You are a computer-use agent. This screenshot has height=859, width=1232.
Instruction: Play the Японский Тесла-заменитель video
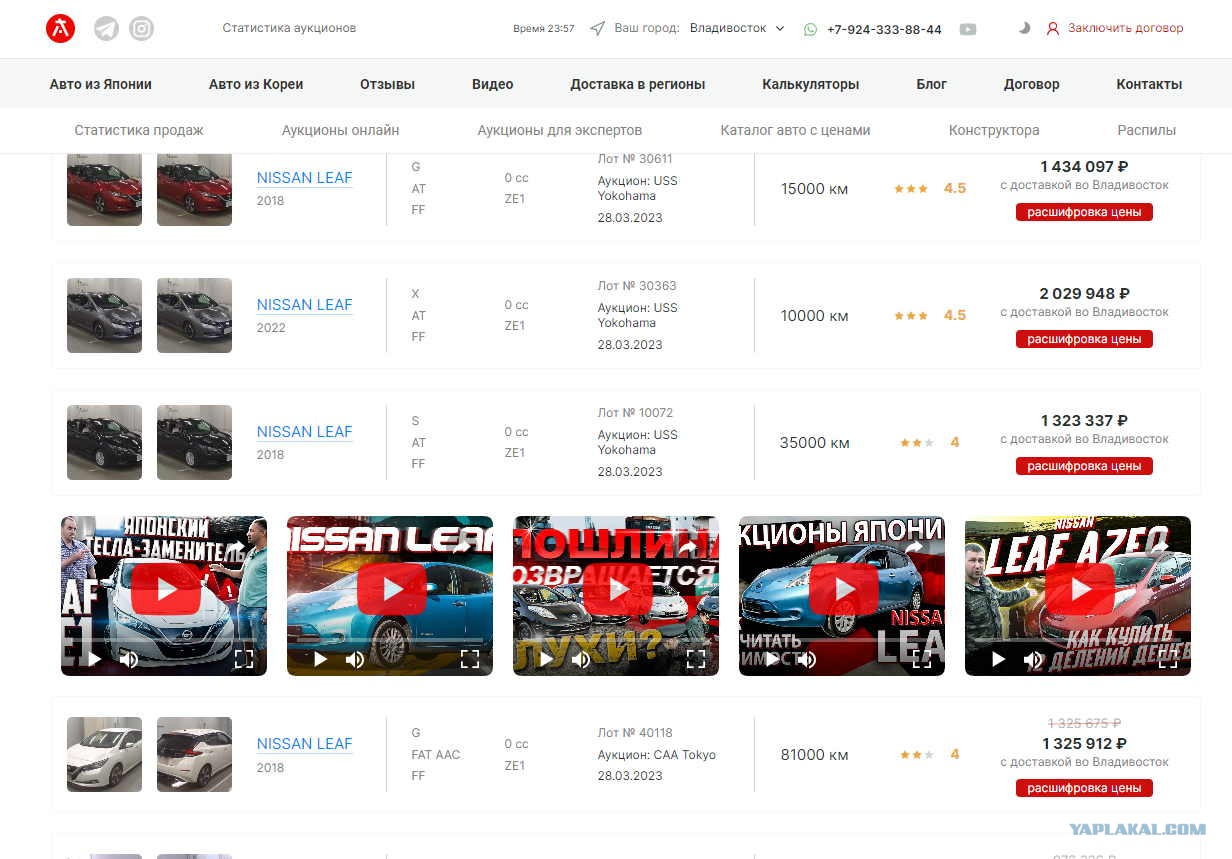[166, 590]
